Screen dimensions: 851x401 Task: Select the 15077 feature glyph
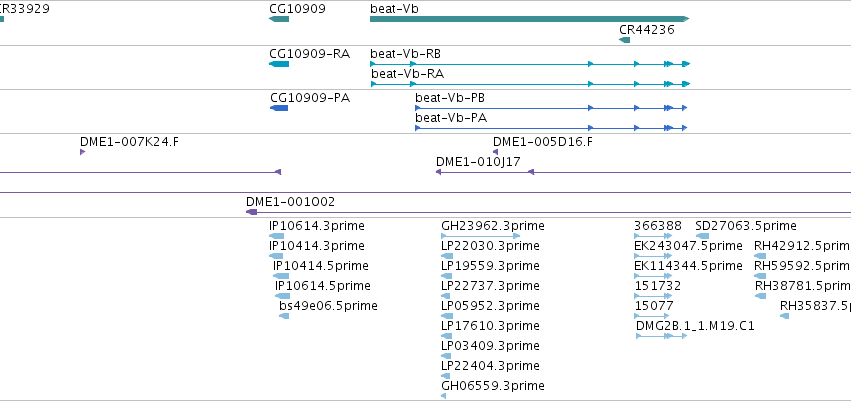[652, 316]
